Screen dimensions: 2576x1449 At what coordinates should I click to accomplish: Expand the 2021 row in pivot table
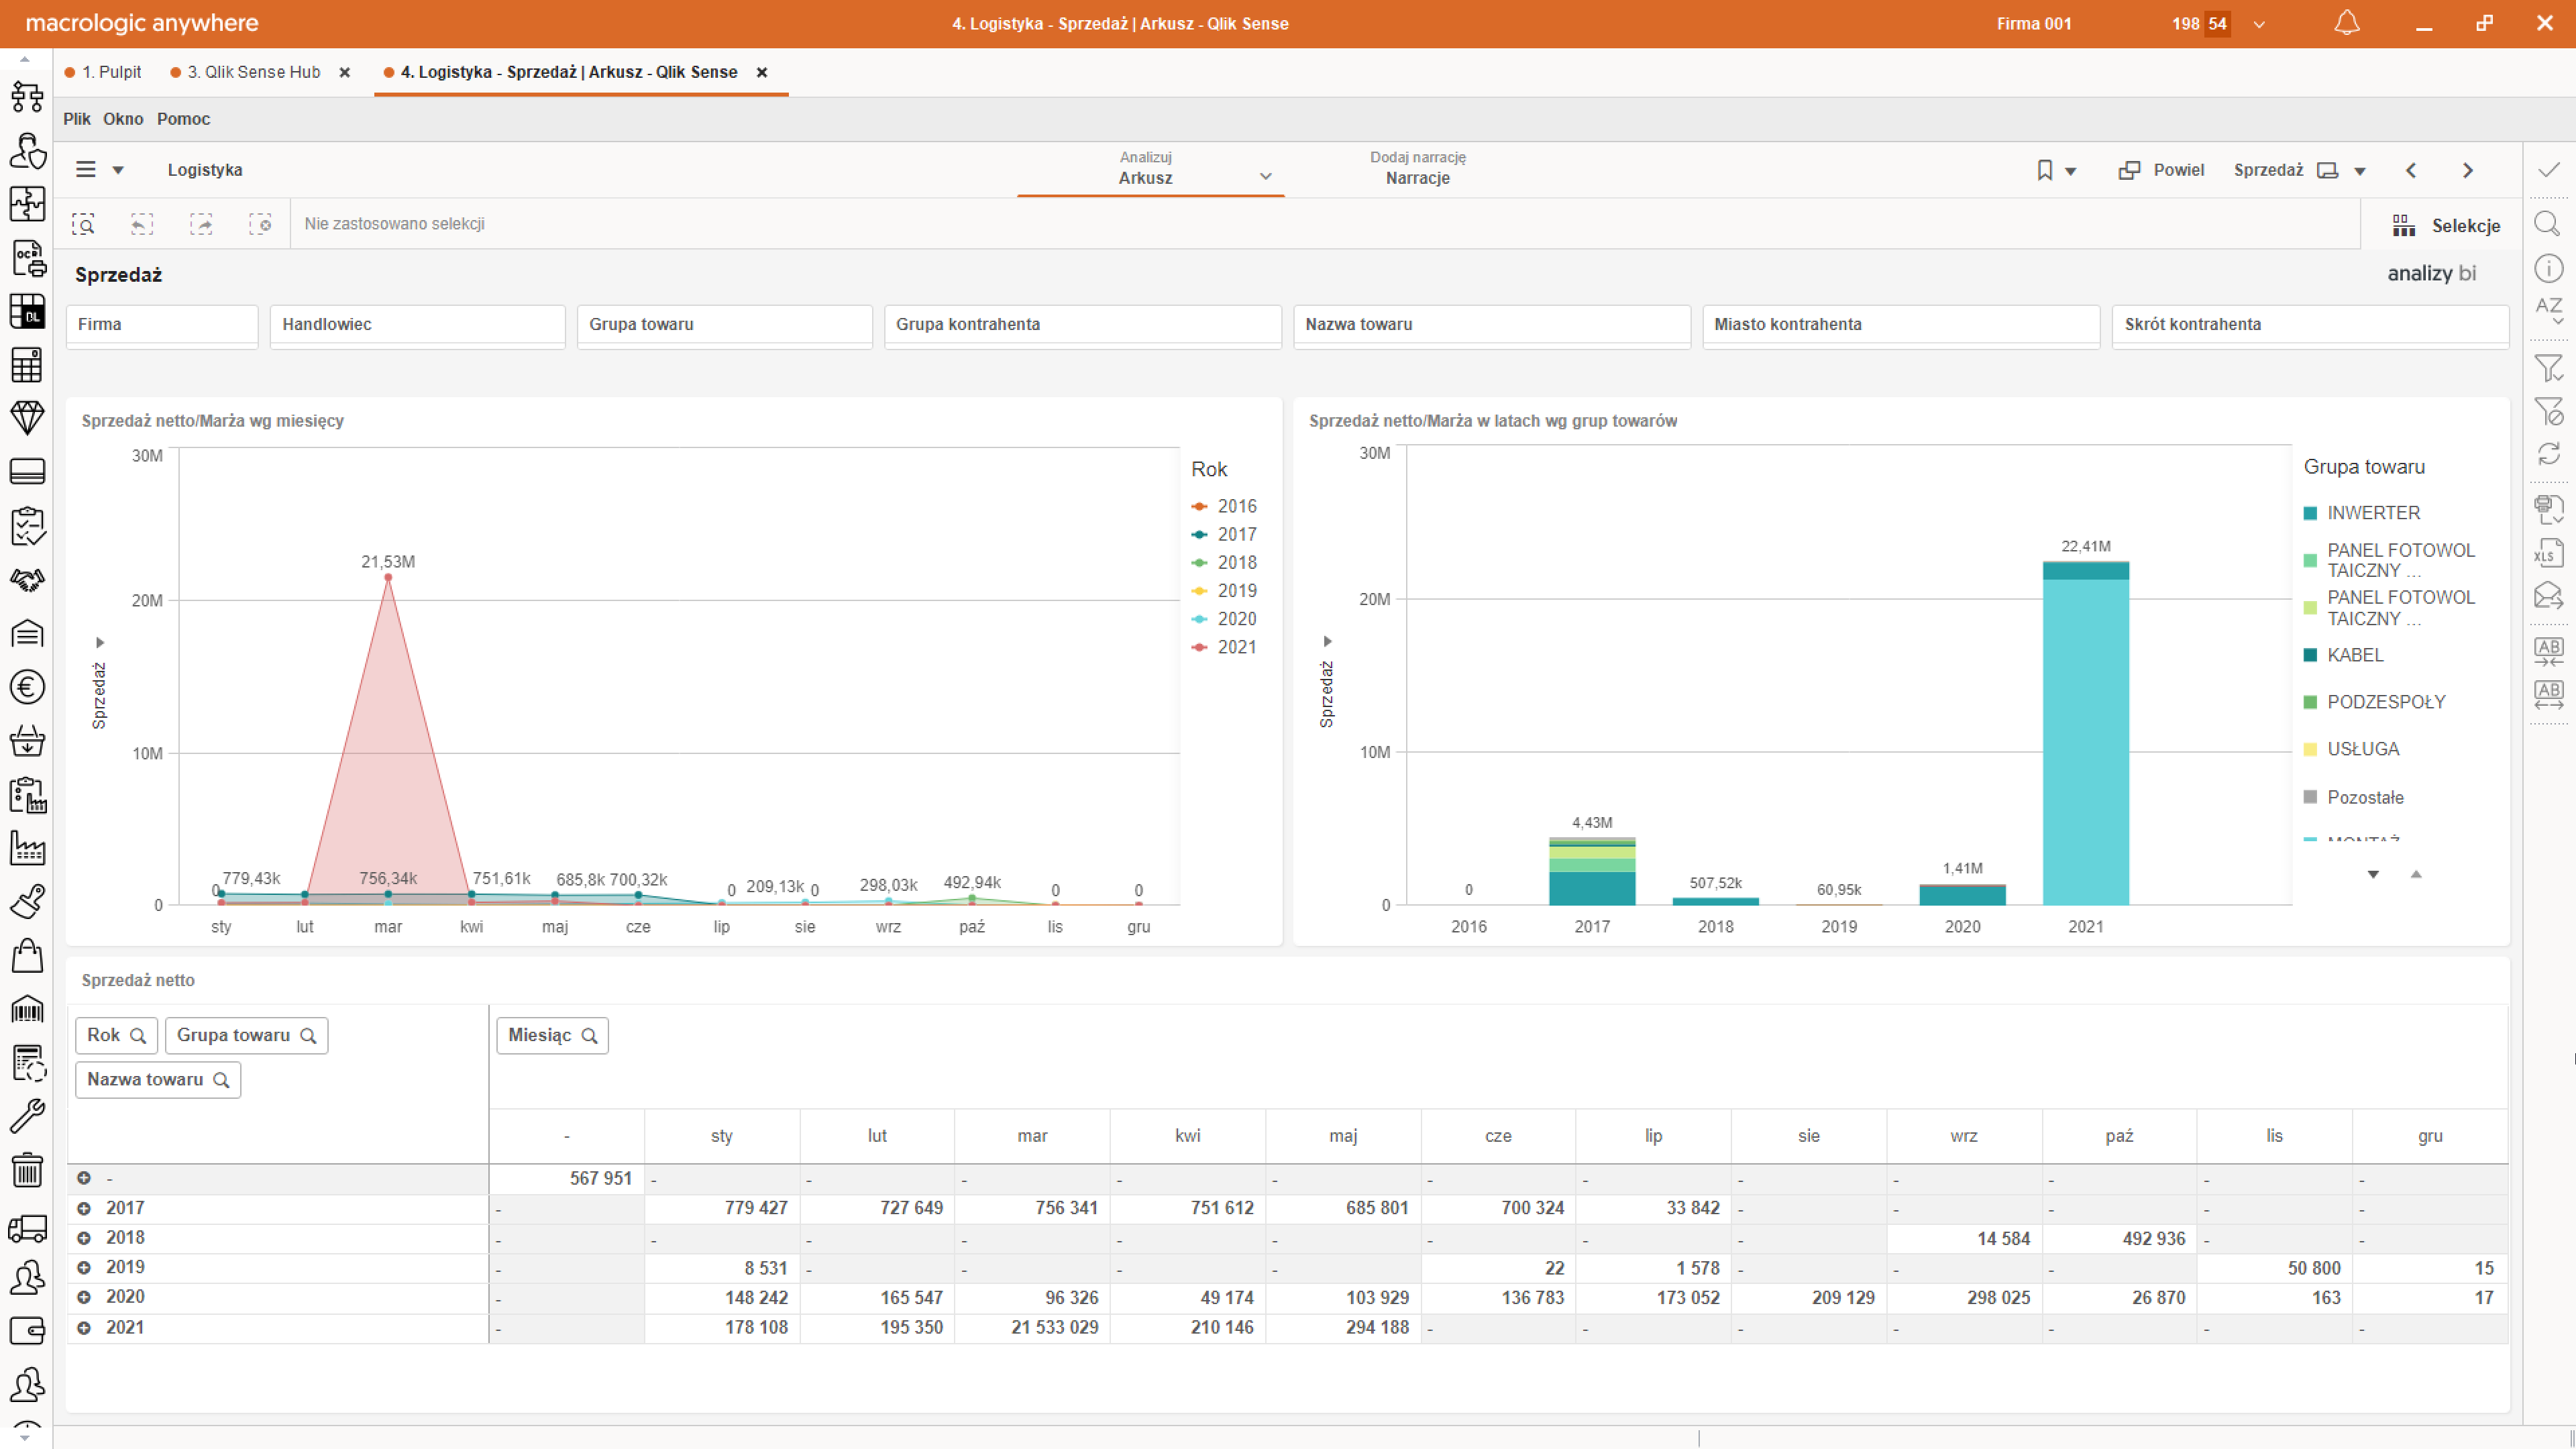click(84, 1327)
